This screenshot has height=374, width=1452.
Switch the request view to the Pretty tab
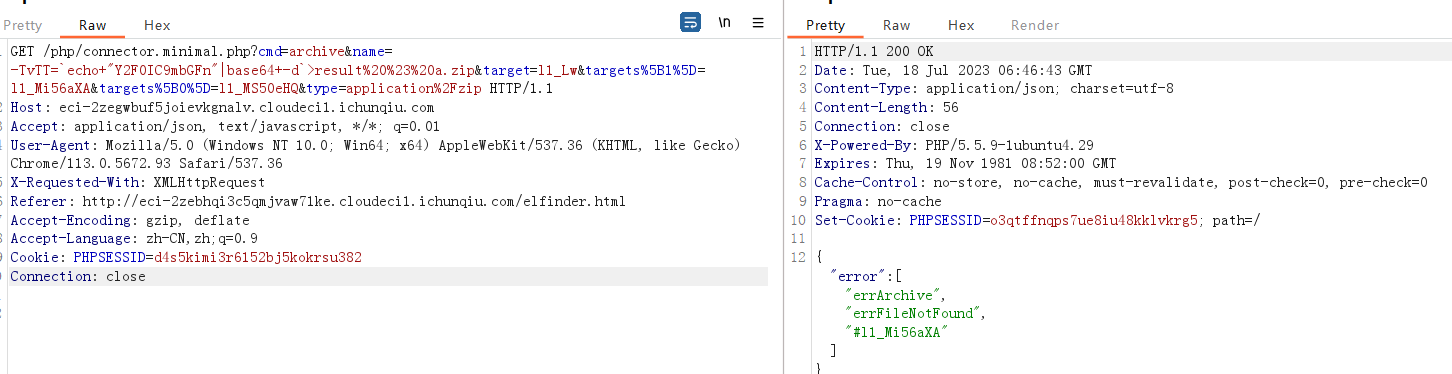click(22, 25)
